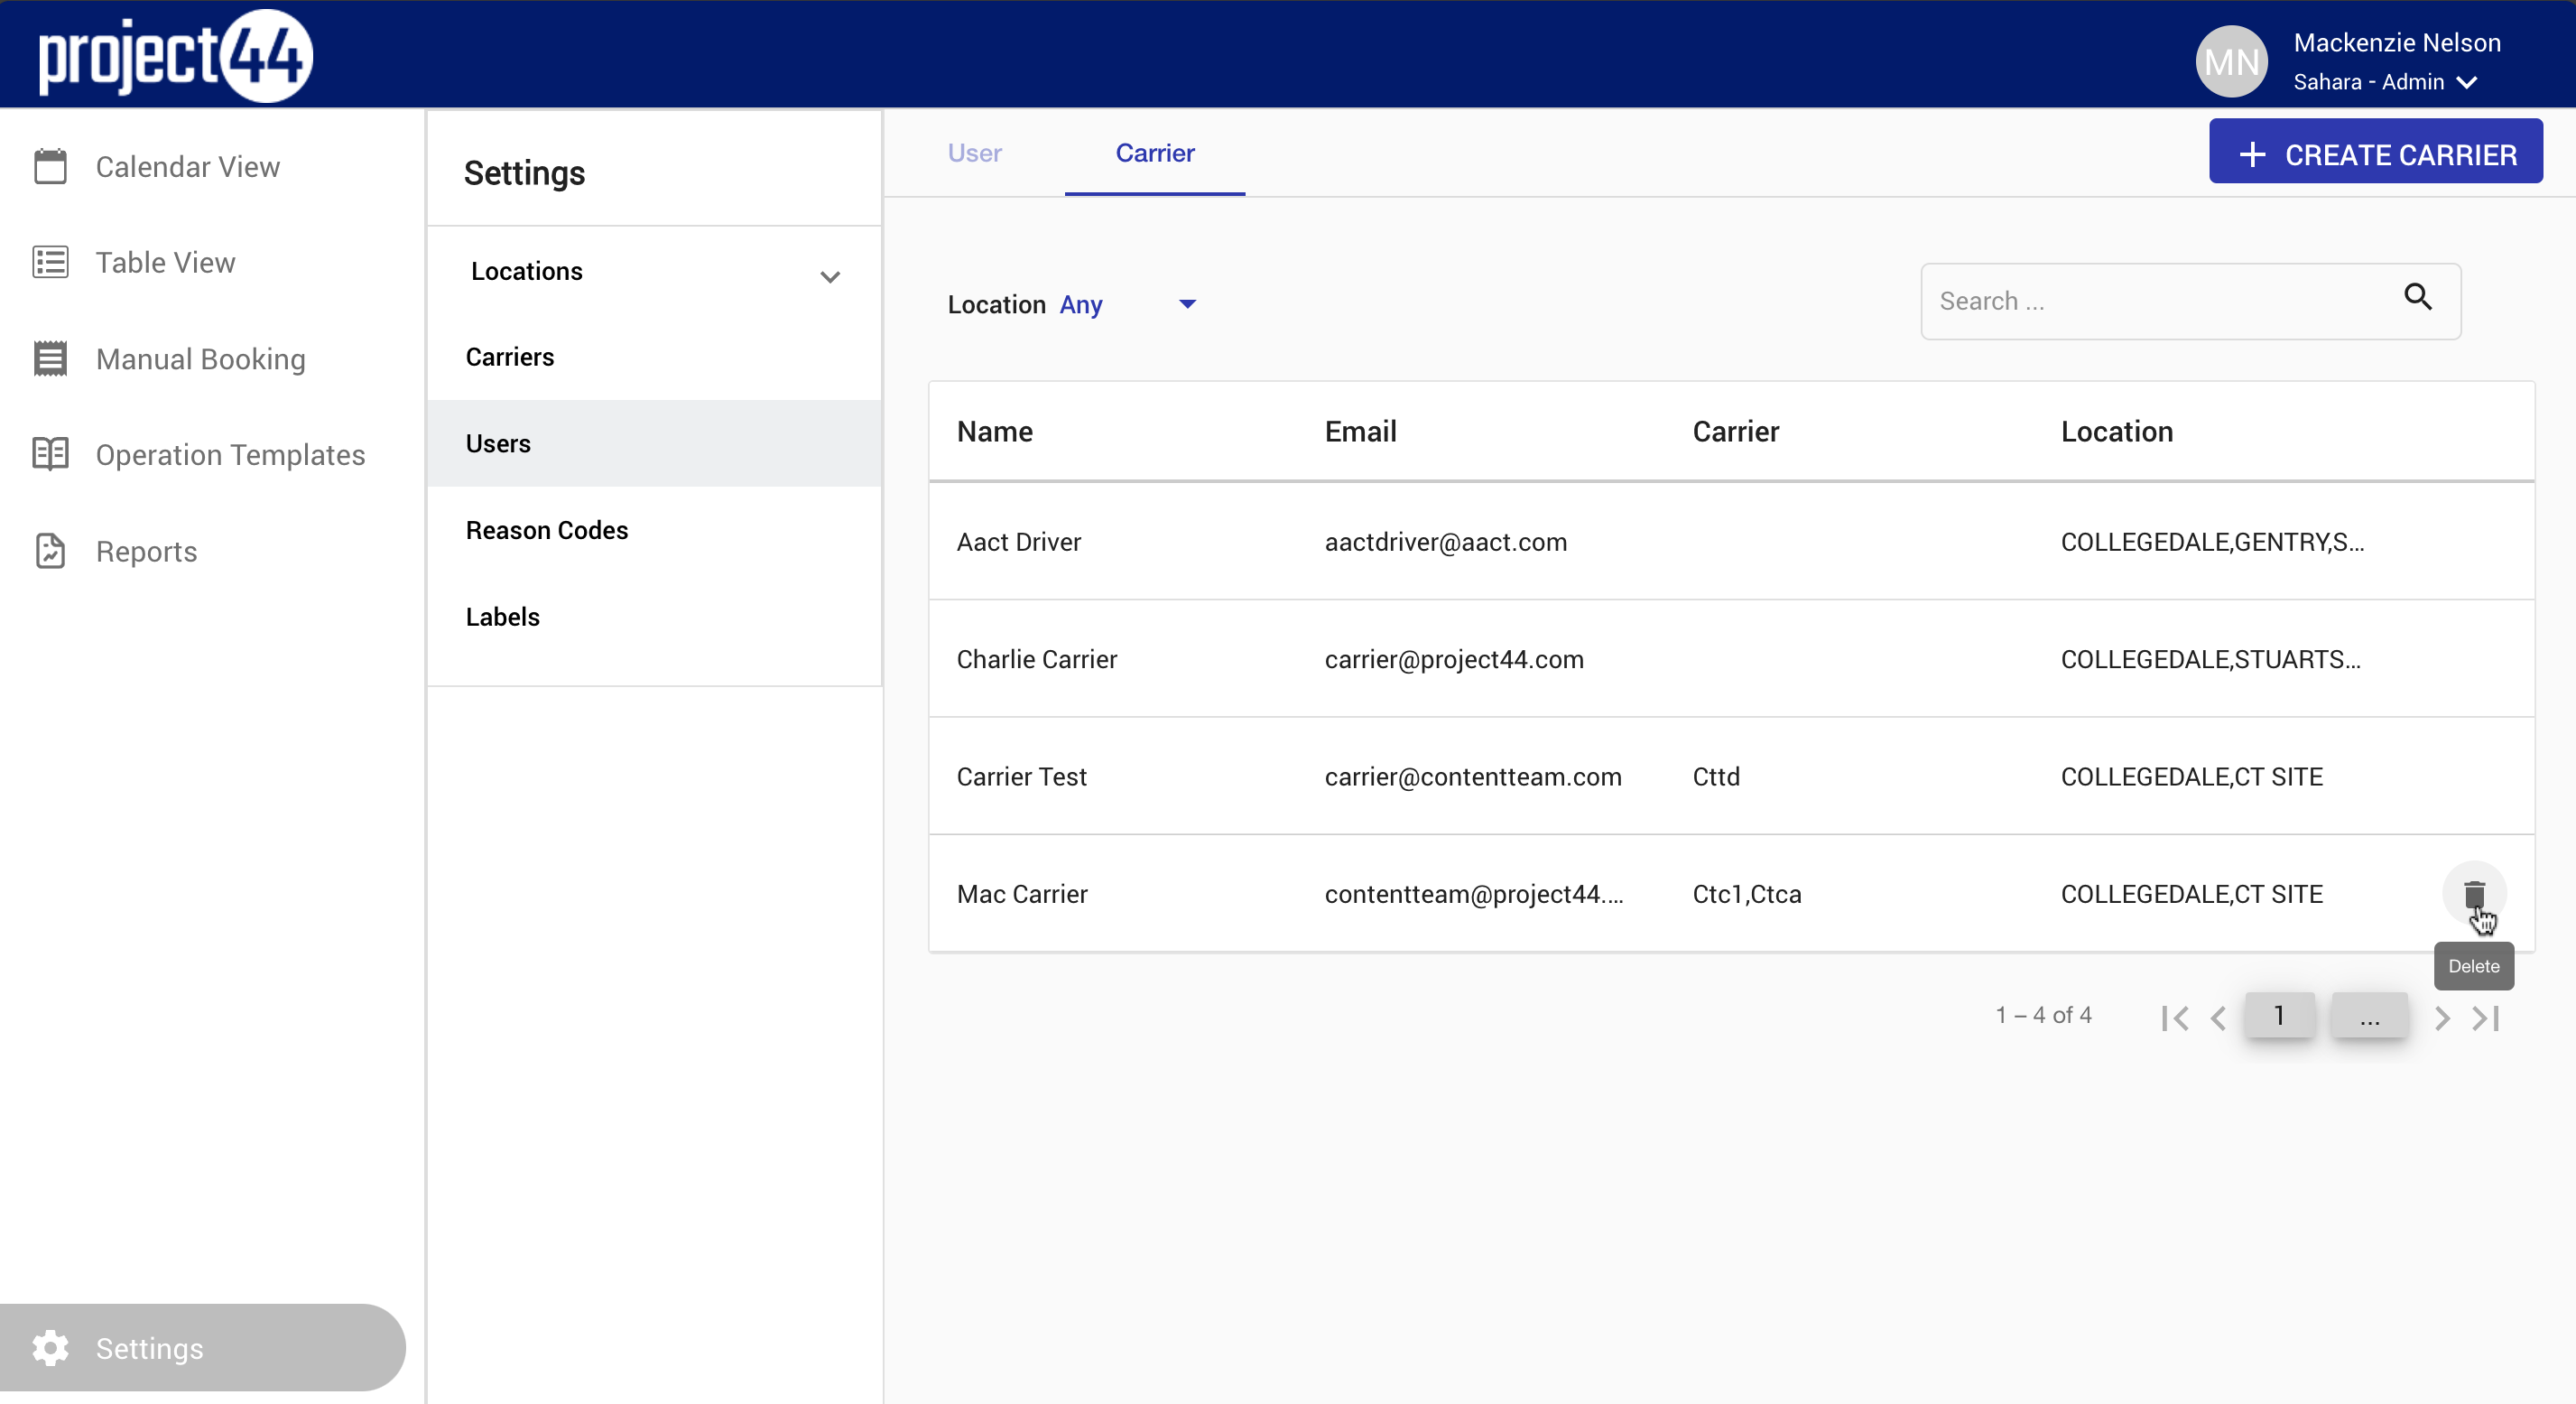Click carrier@contentteam.com email cell
Screen dimensions: 2576x1404
[x=1473, y=776]
